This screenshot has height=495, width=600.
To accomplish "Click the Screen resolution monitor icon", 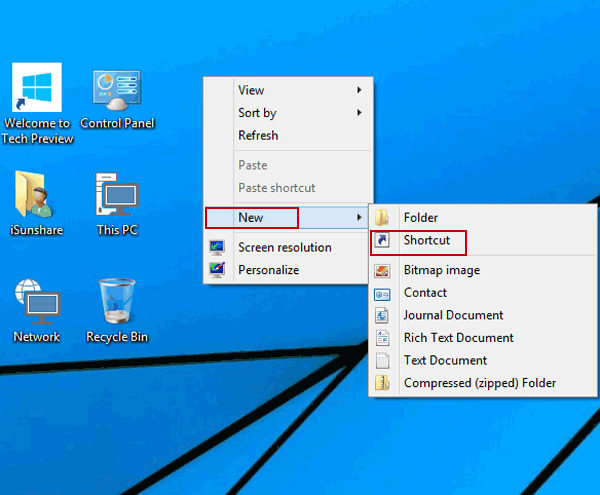I will (217, 247).
